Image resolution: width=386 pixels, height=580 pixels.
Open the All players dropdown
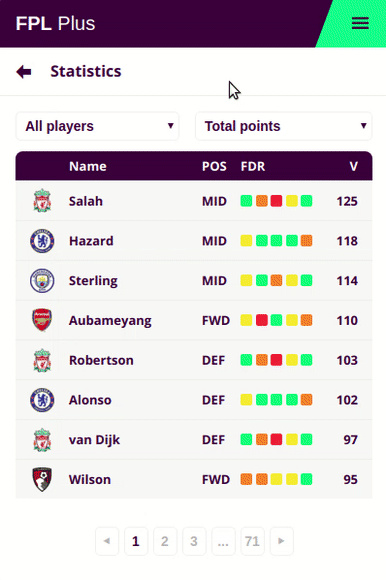click(x=97, y=126)
